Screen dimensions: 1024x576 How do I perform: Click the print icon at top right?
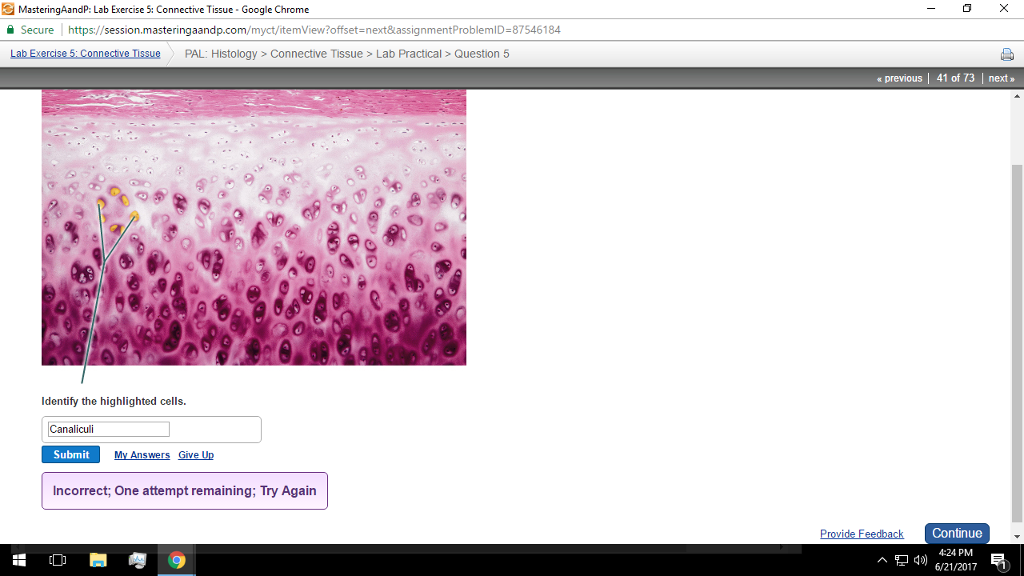[x=1007, y=54]
